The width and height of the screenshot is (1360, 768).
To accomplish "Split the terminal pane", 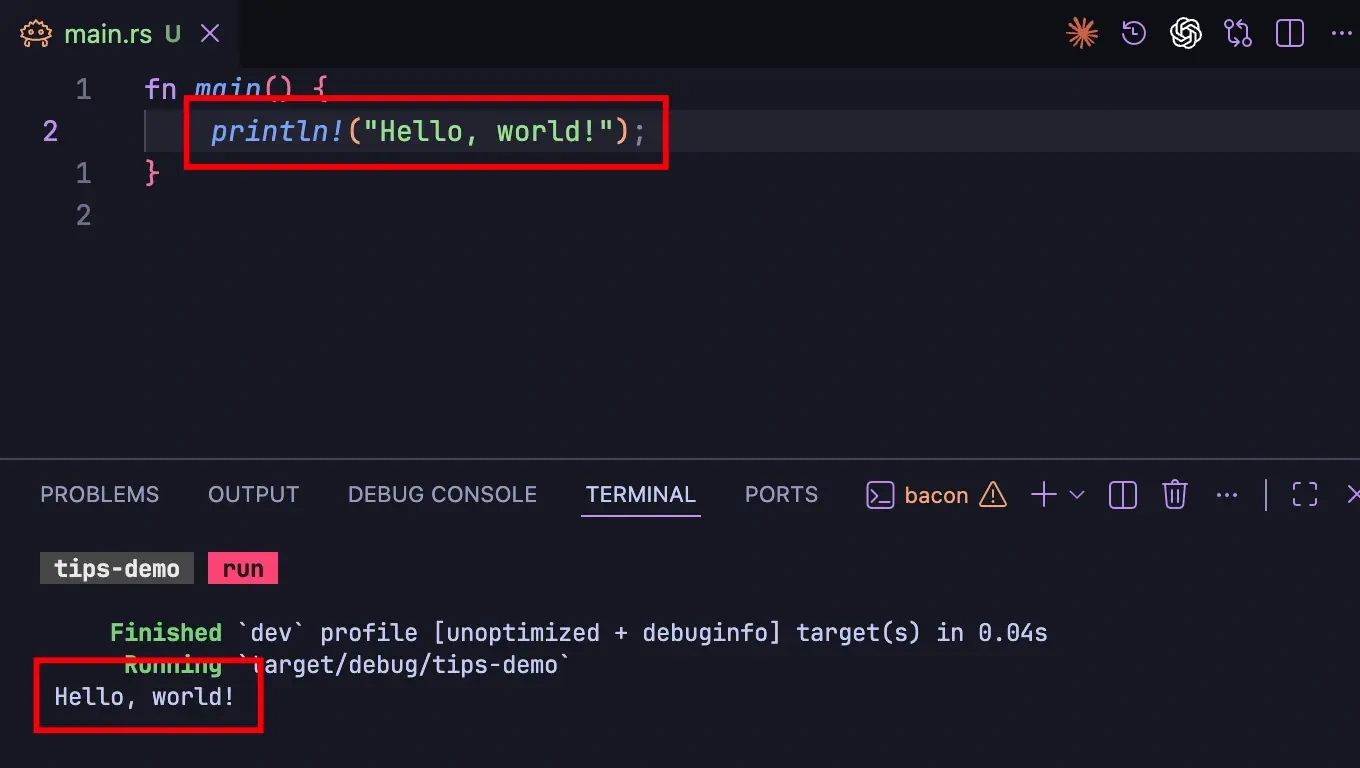I will pyautogui.click(x=1123, y=495).
